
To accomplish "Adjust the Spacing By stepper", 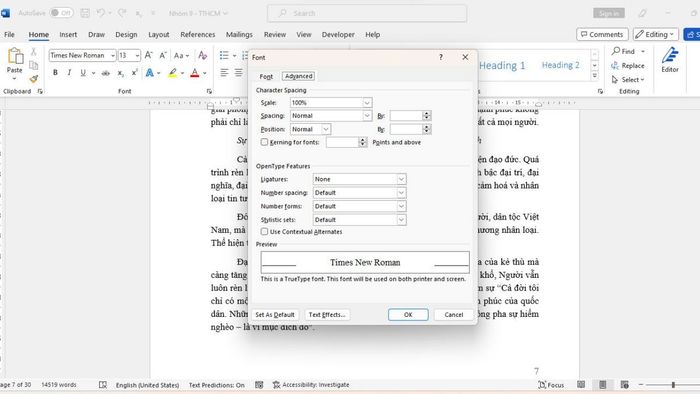I will click(426, 116).
